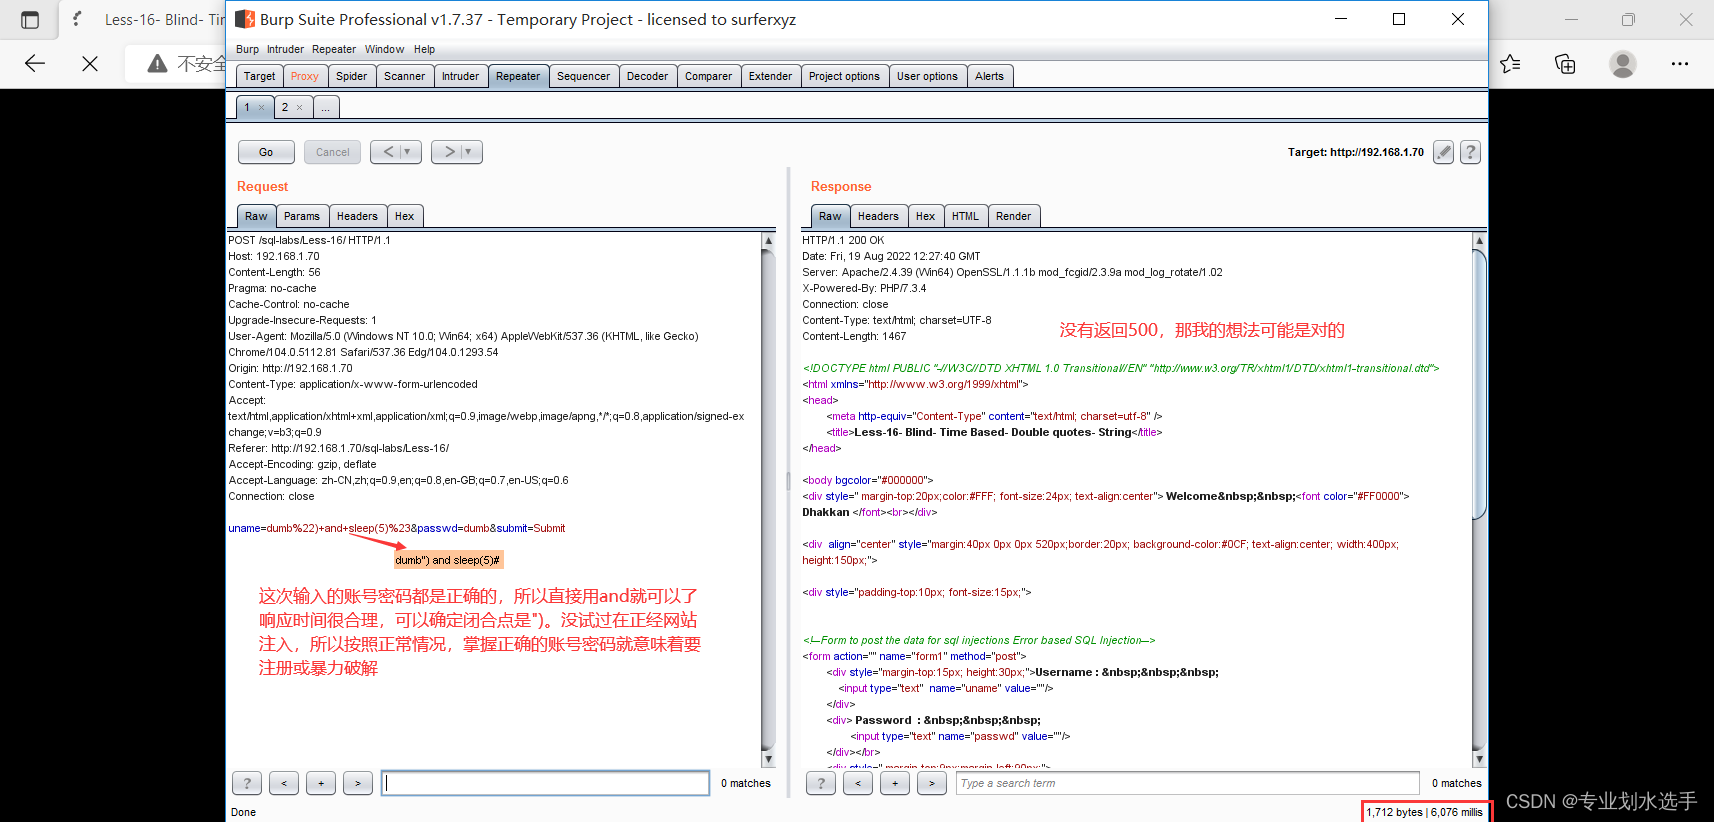This screenshot has height=822, width=1714.
Task: Click the not-secure warning icon in Edge
Action: pos(157,64)
